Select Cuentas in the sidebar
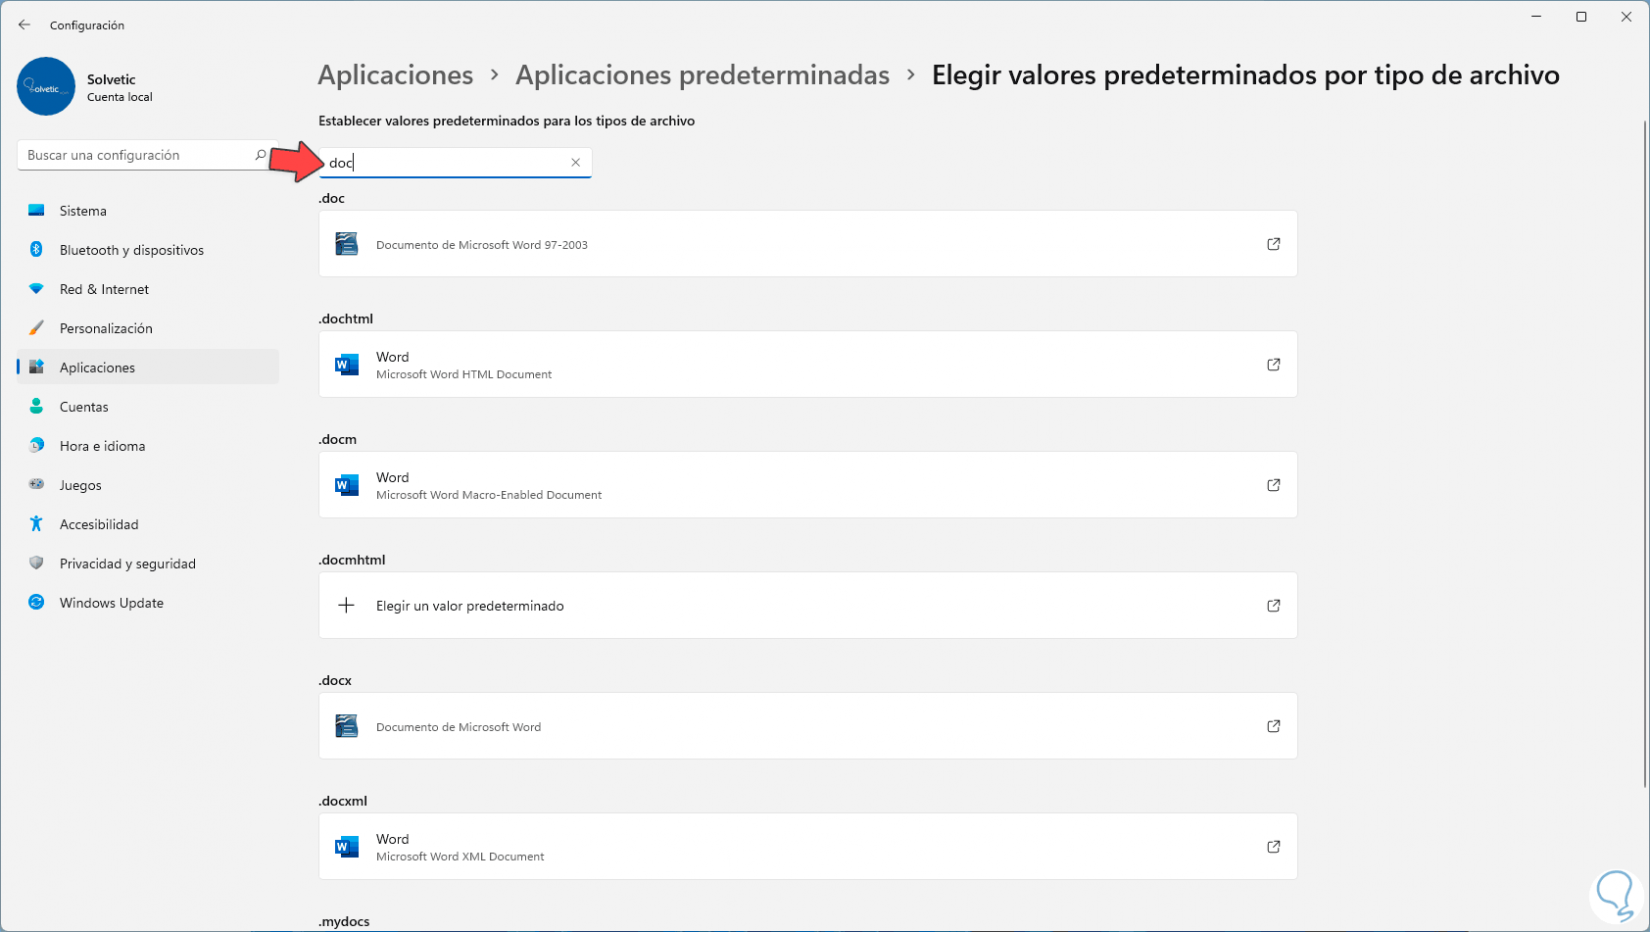1650x932 pixels. [148, 407]
